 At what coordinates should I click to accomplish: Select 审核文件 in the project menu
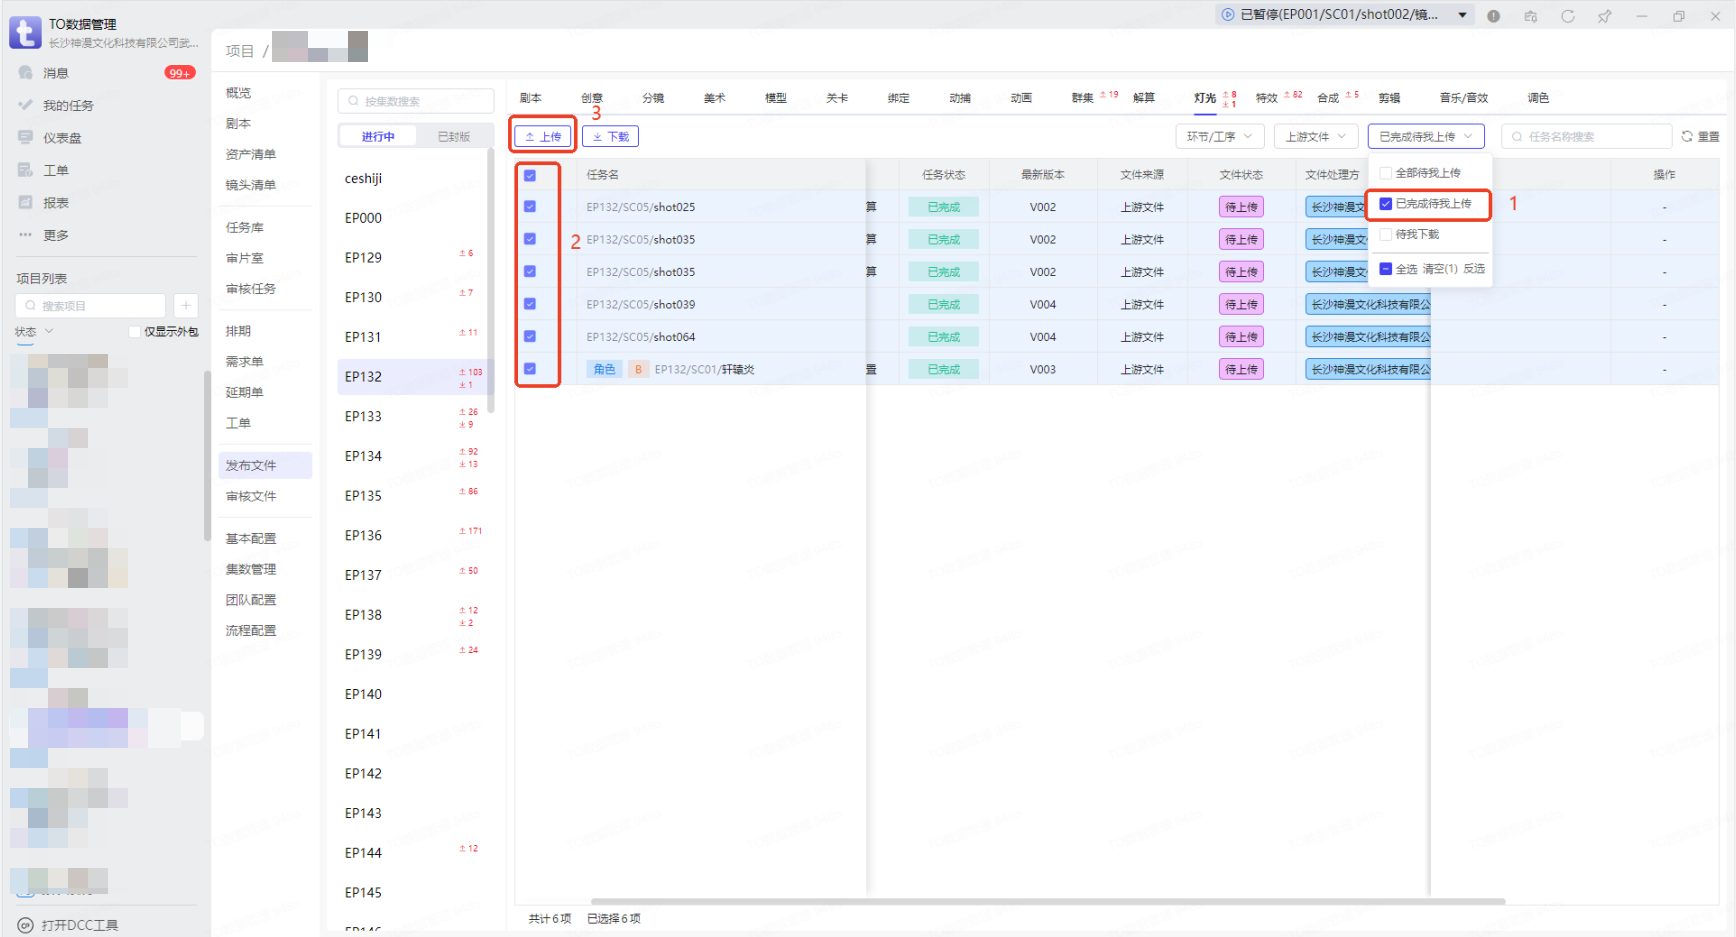click(x=251, y=496)
